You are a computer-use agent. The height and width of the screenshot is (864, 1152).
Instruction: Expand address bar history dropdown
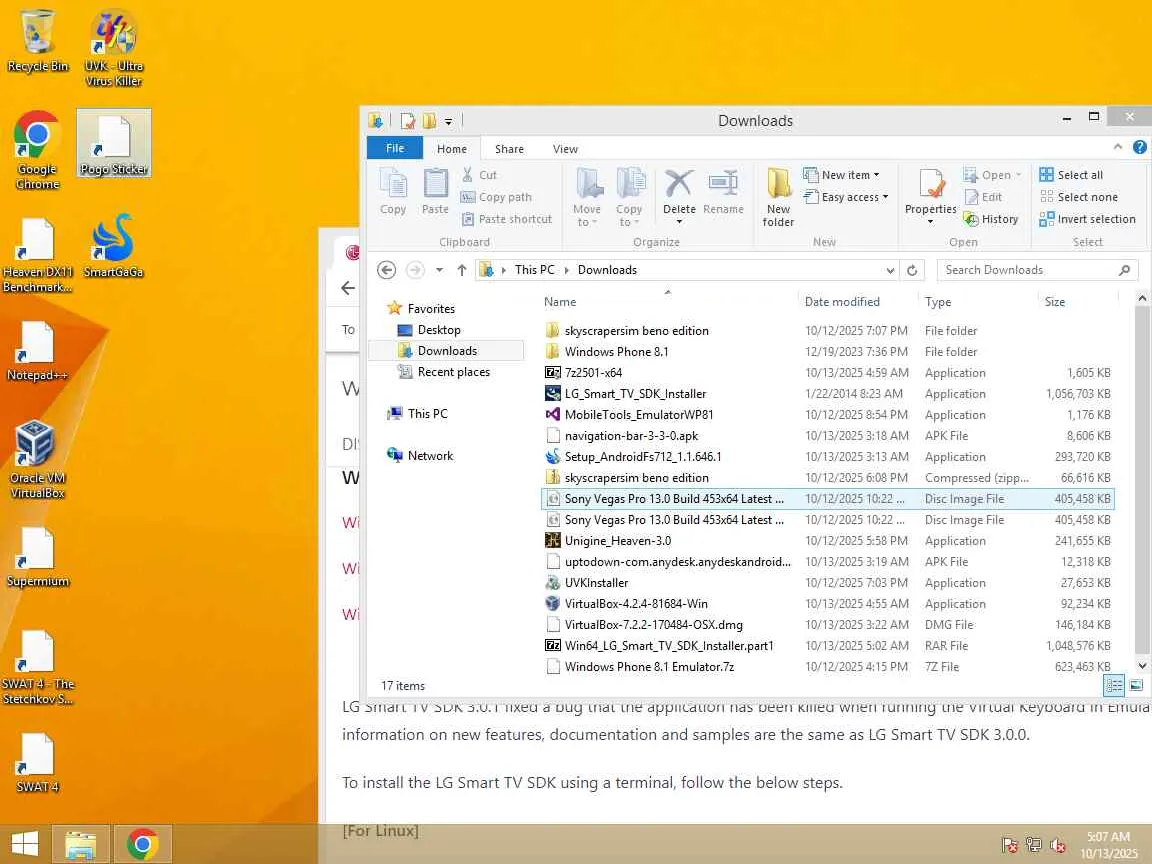point(890,270)
